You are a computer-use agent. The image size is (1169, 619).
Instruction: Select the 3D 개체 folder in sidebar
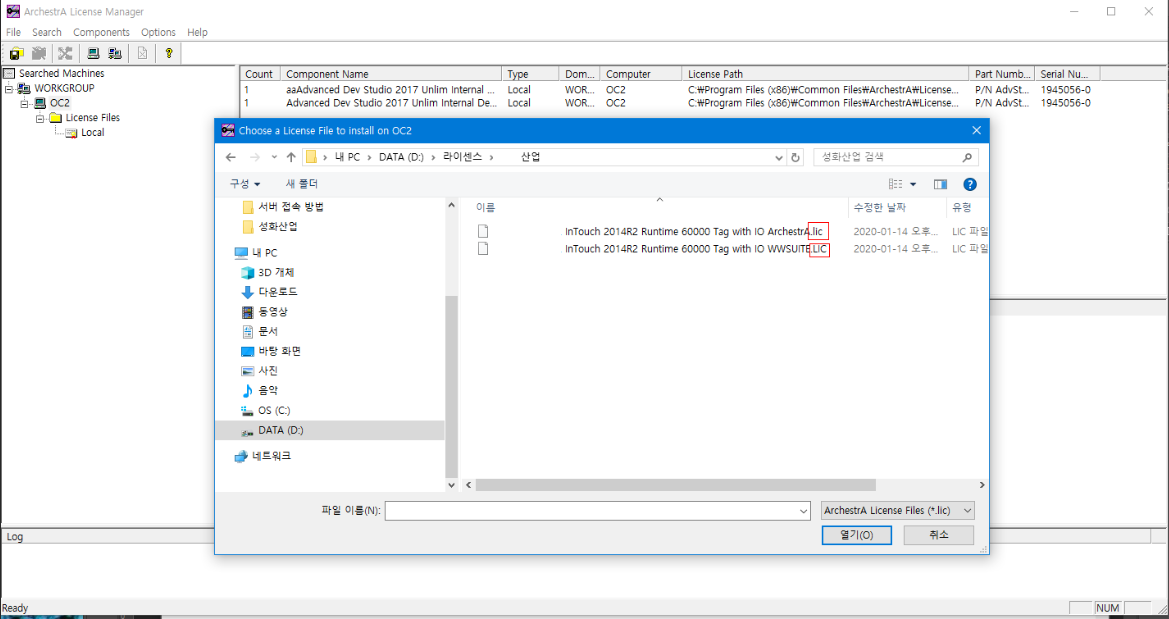[269, 272]
